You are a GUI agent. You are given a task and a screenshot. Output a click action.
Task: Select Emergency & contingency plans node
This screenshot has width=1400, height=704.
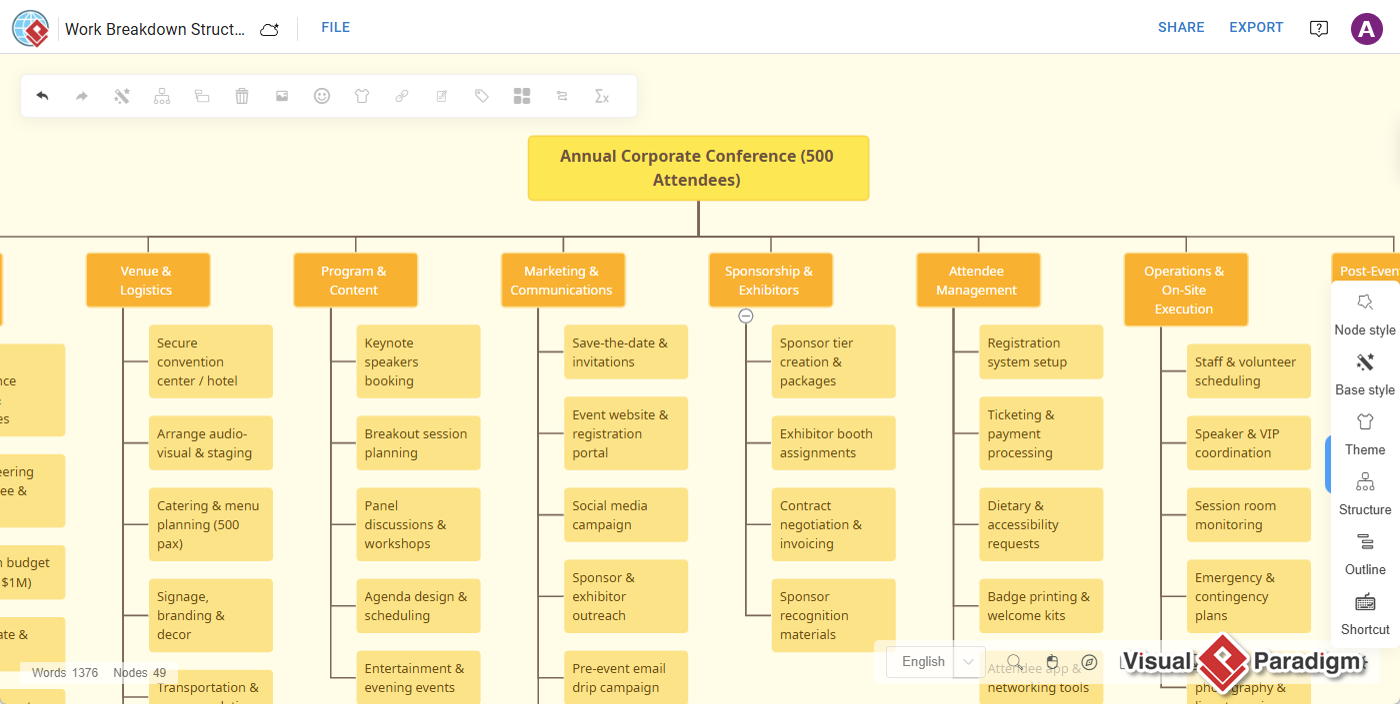point(1249,596)
